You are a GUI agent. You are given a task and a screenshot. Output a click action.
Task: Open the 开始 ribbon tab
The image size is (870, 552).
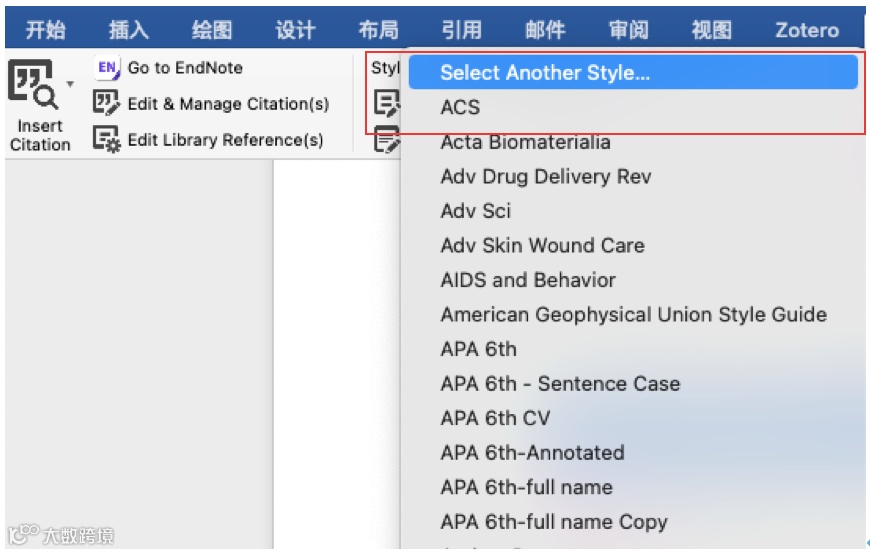(x=45, y=29)
